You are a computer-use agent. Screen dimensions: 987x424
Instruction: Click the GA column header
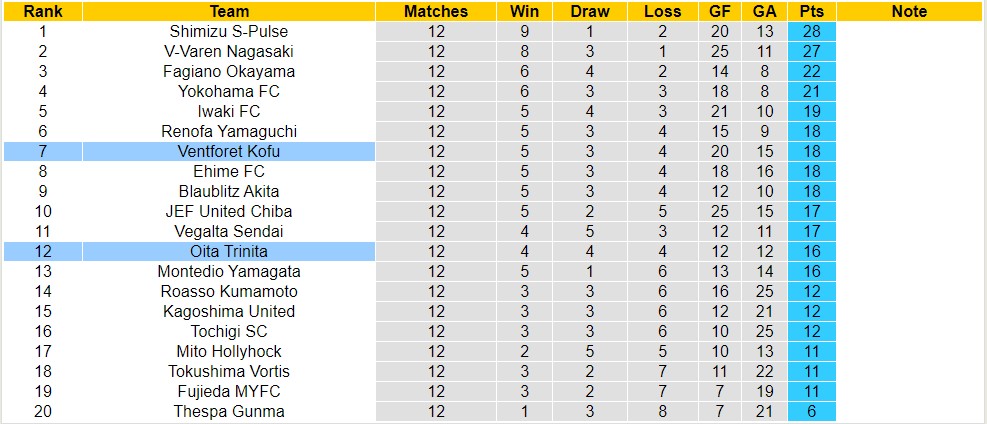click(763, 11)
